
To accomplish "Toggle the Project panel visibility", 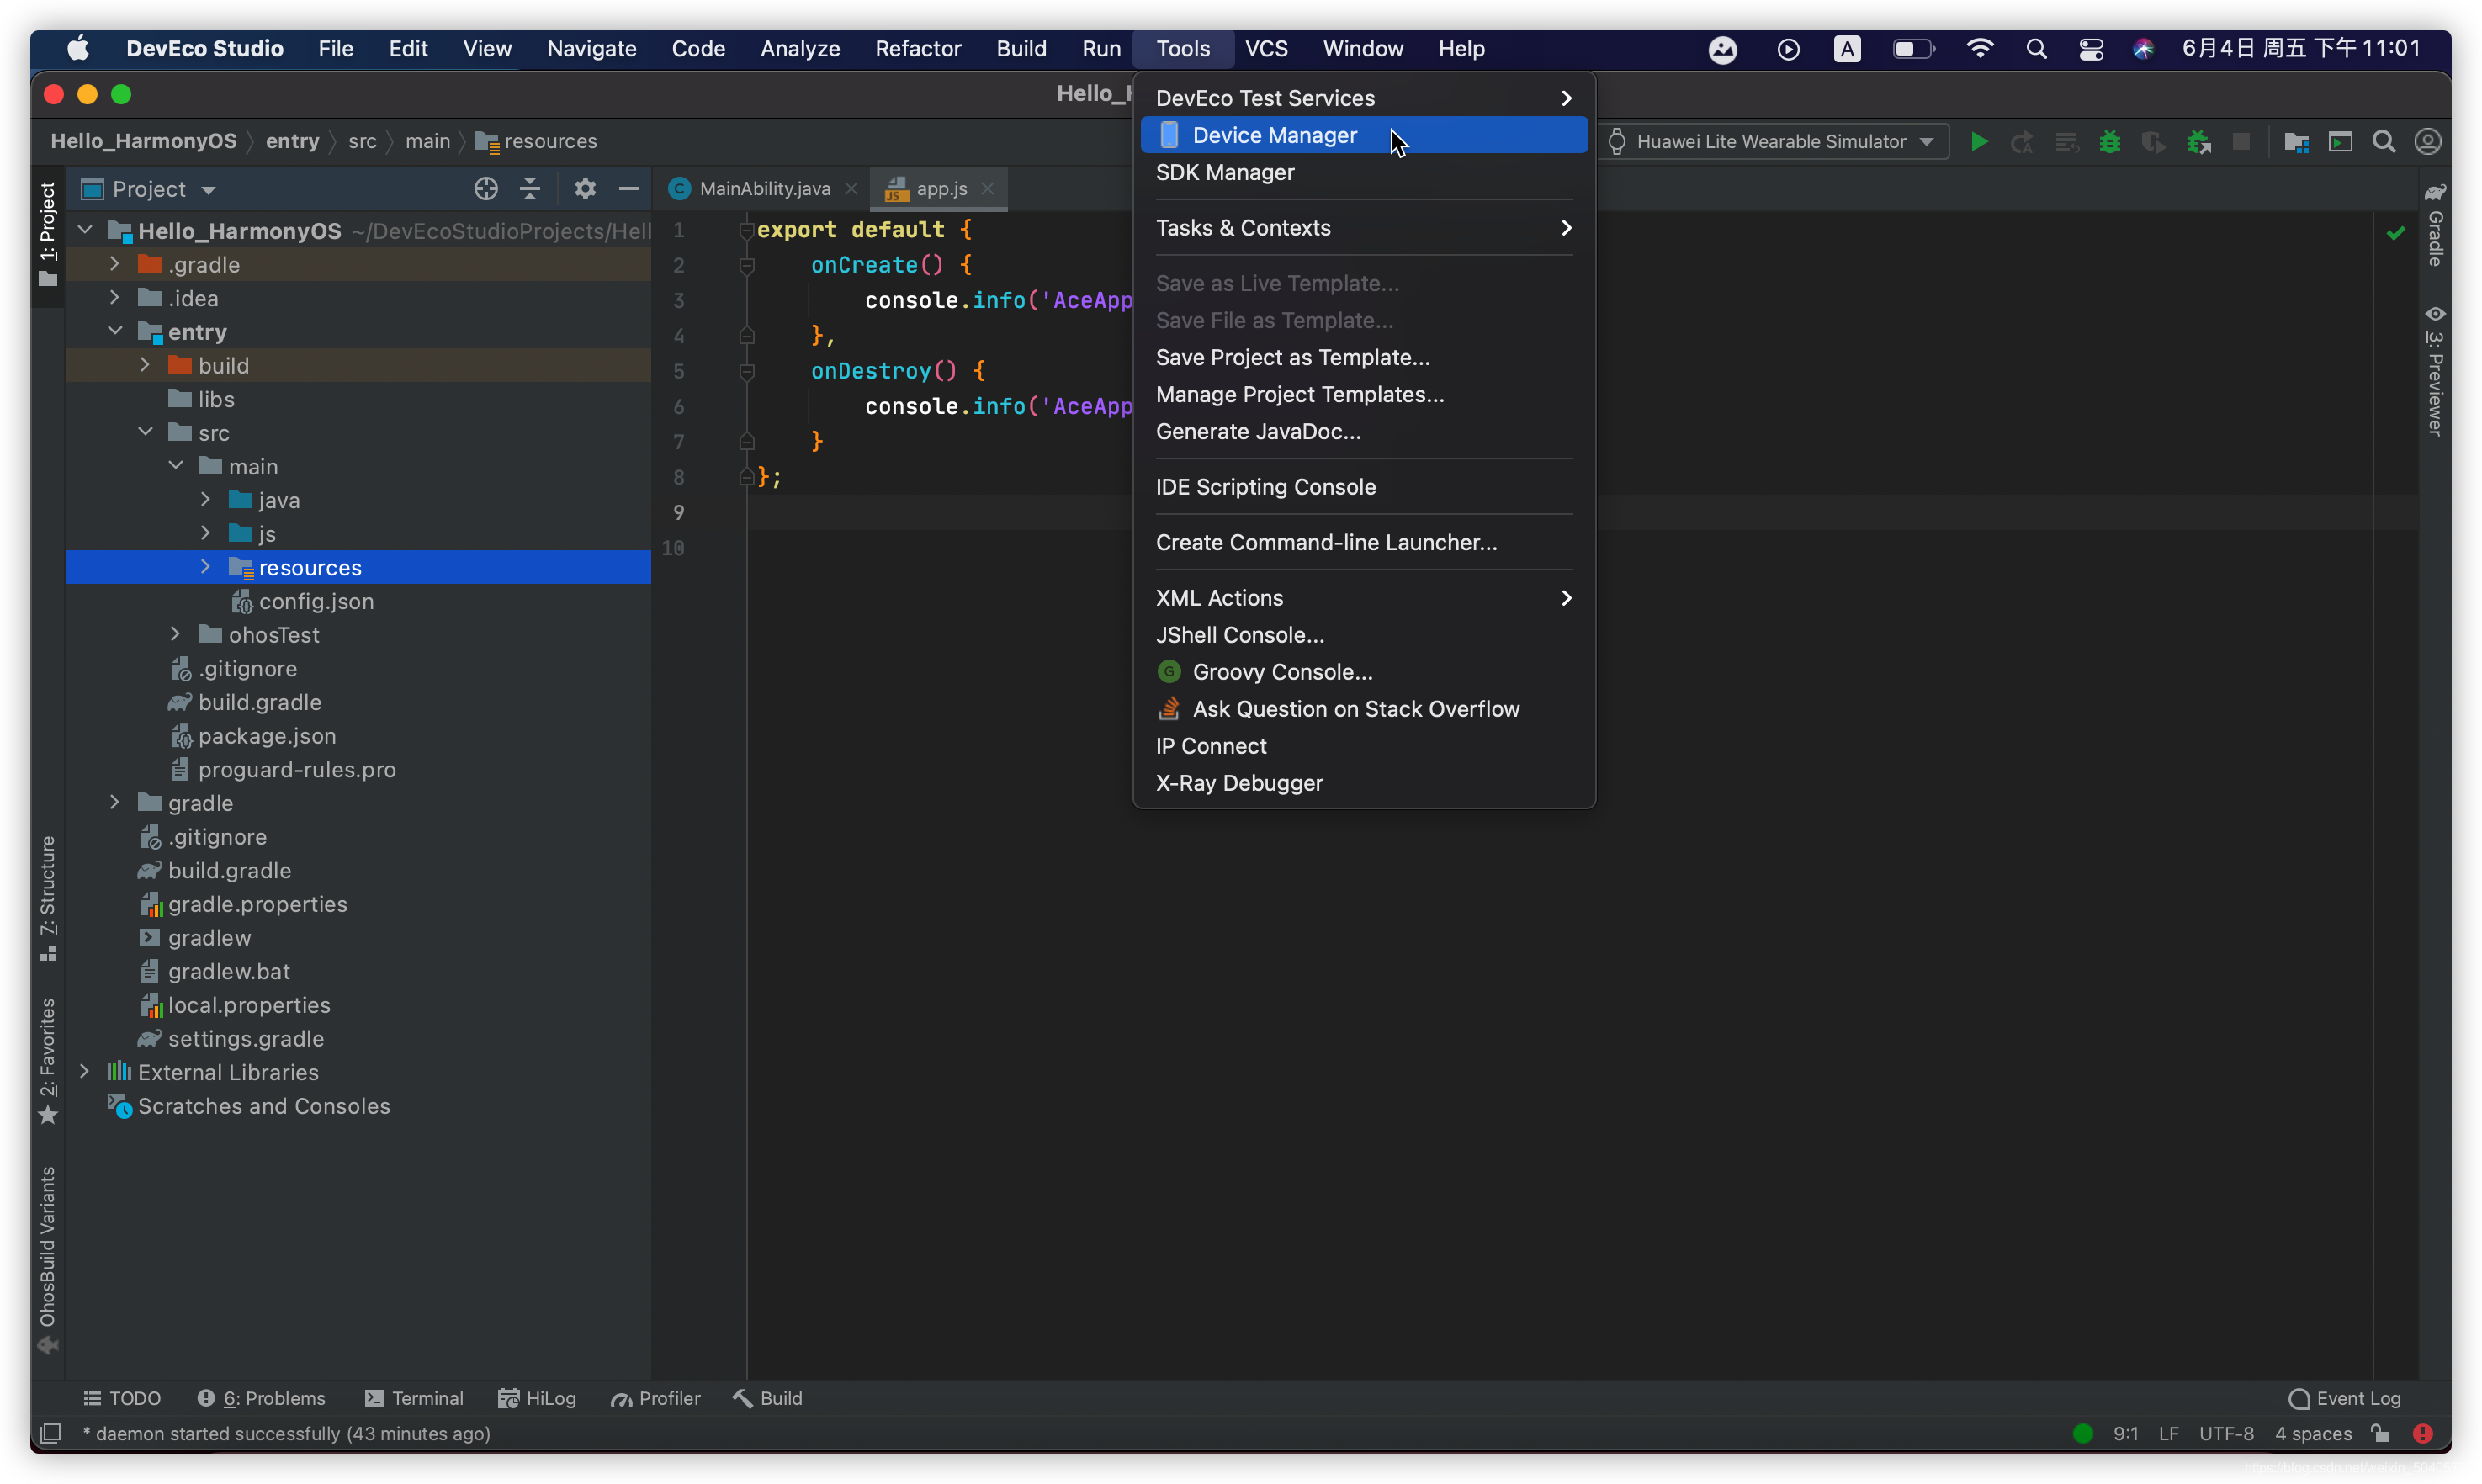I will tap(46, 228).
